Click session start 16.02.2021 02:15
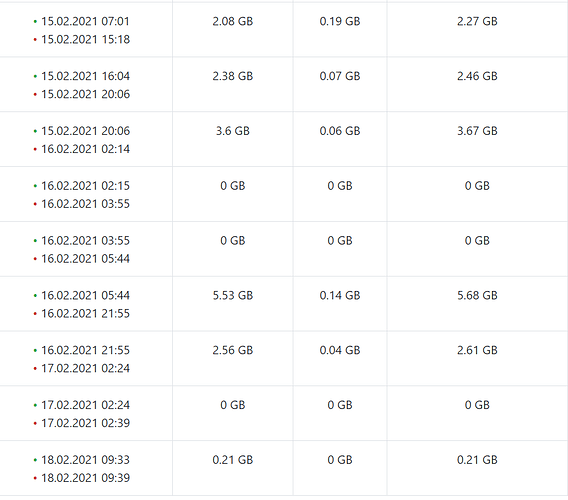568x500 pixels. (85, 186)
